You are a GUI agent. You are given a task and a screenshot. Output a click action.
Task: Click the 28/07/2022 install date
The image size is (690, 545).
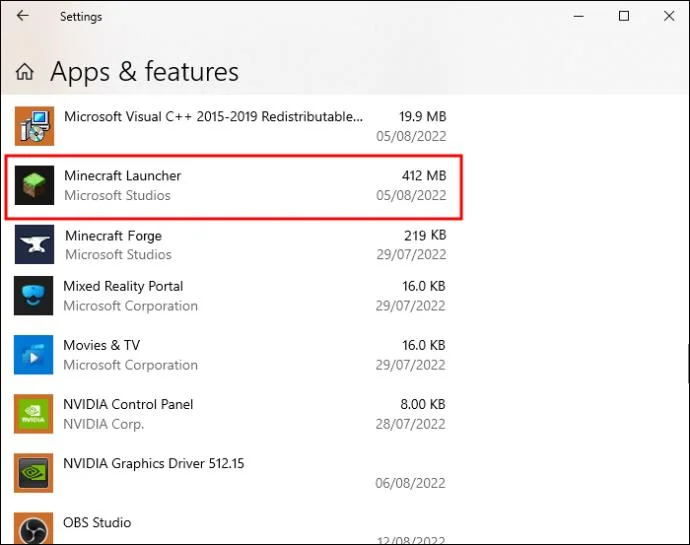coord(410,424)
